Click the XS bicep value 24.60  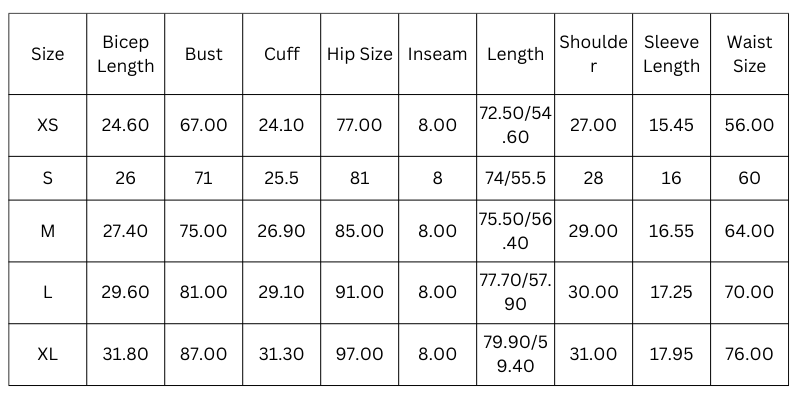tap(126, 125)
